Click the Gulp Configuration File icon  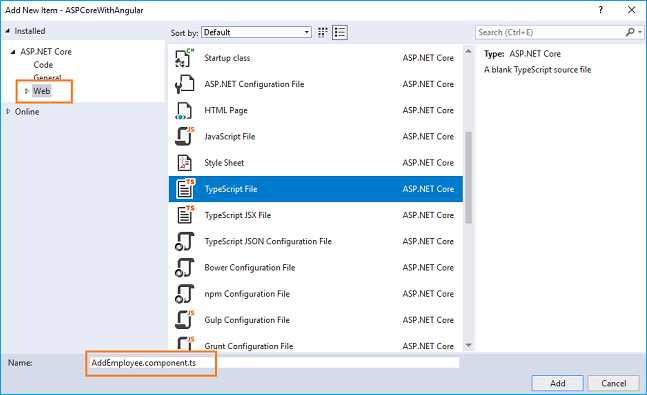(x=184, y=320)
